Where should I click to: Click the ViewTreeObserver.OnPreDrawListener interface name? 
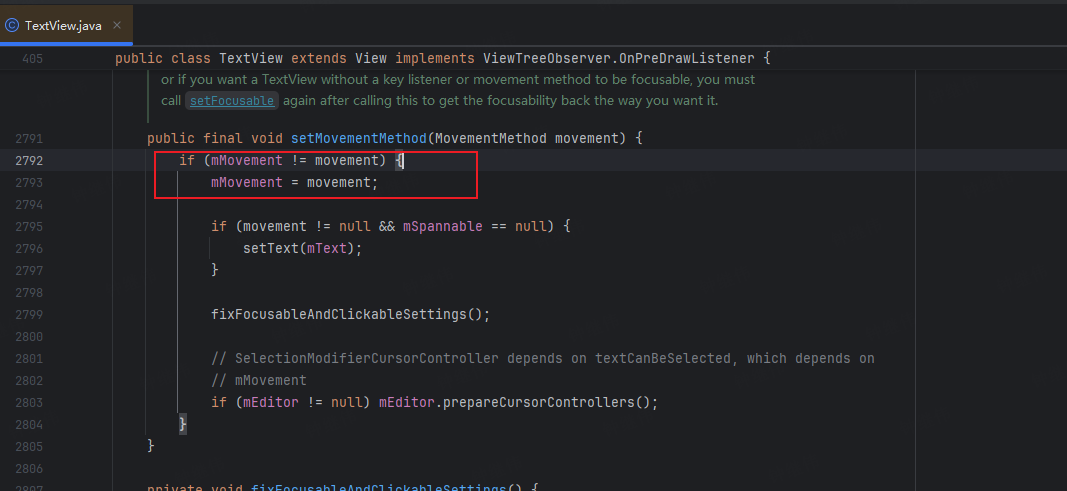[x=619, y=58]
